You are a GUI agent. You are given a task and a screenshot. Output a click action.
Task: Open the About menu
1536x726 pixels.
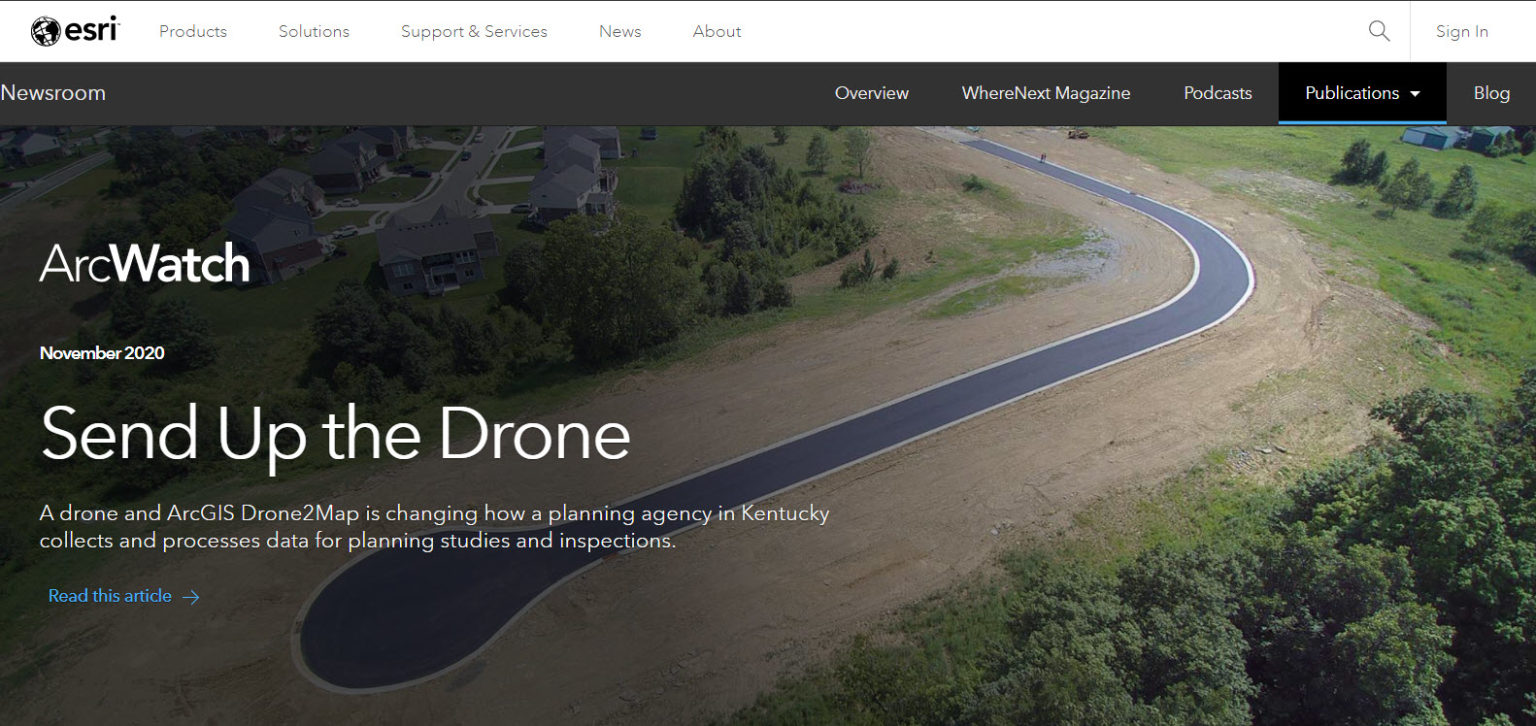pos(717,31)
